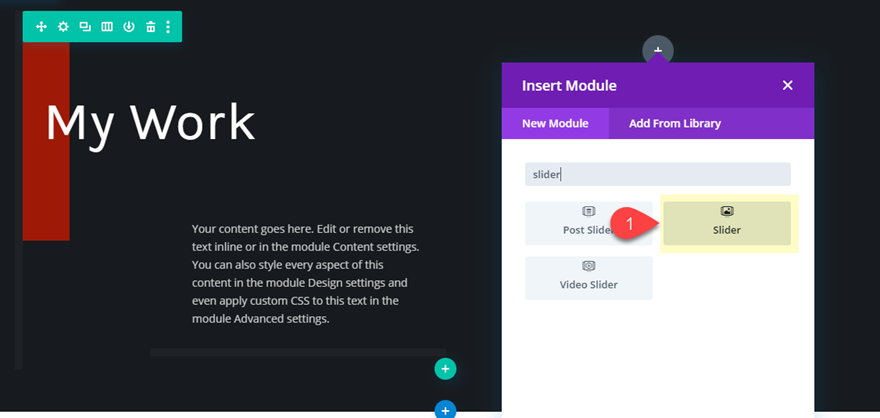Click the dark gray add module plus

point(658,49)
